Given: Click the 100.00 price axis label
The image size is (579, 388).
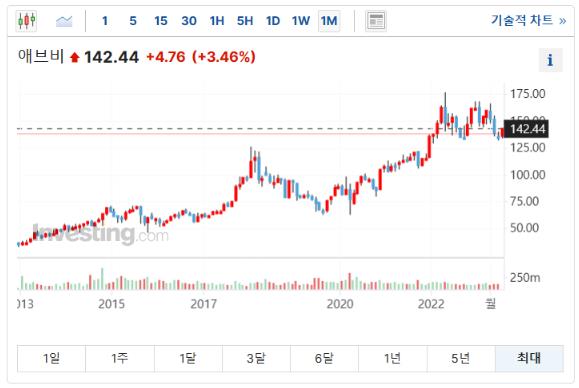Looking at the screenshot, I should click(x=527, y=175).
